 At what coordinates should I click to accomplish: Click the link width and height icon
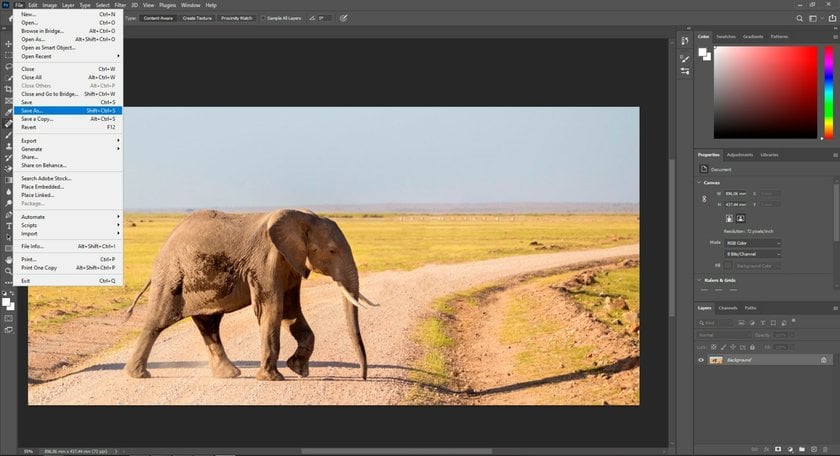[x=704, y=199]
